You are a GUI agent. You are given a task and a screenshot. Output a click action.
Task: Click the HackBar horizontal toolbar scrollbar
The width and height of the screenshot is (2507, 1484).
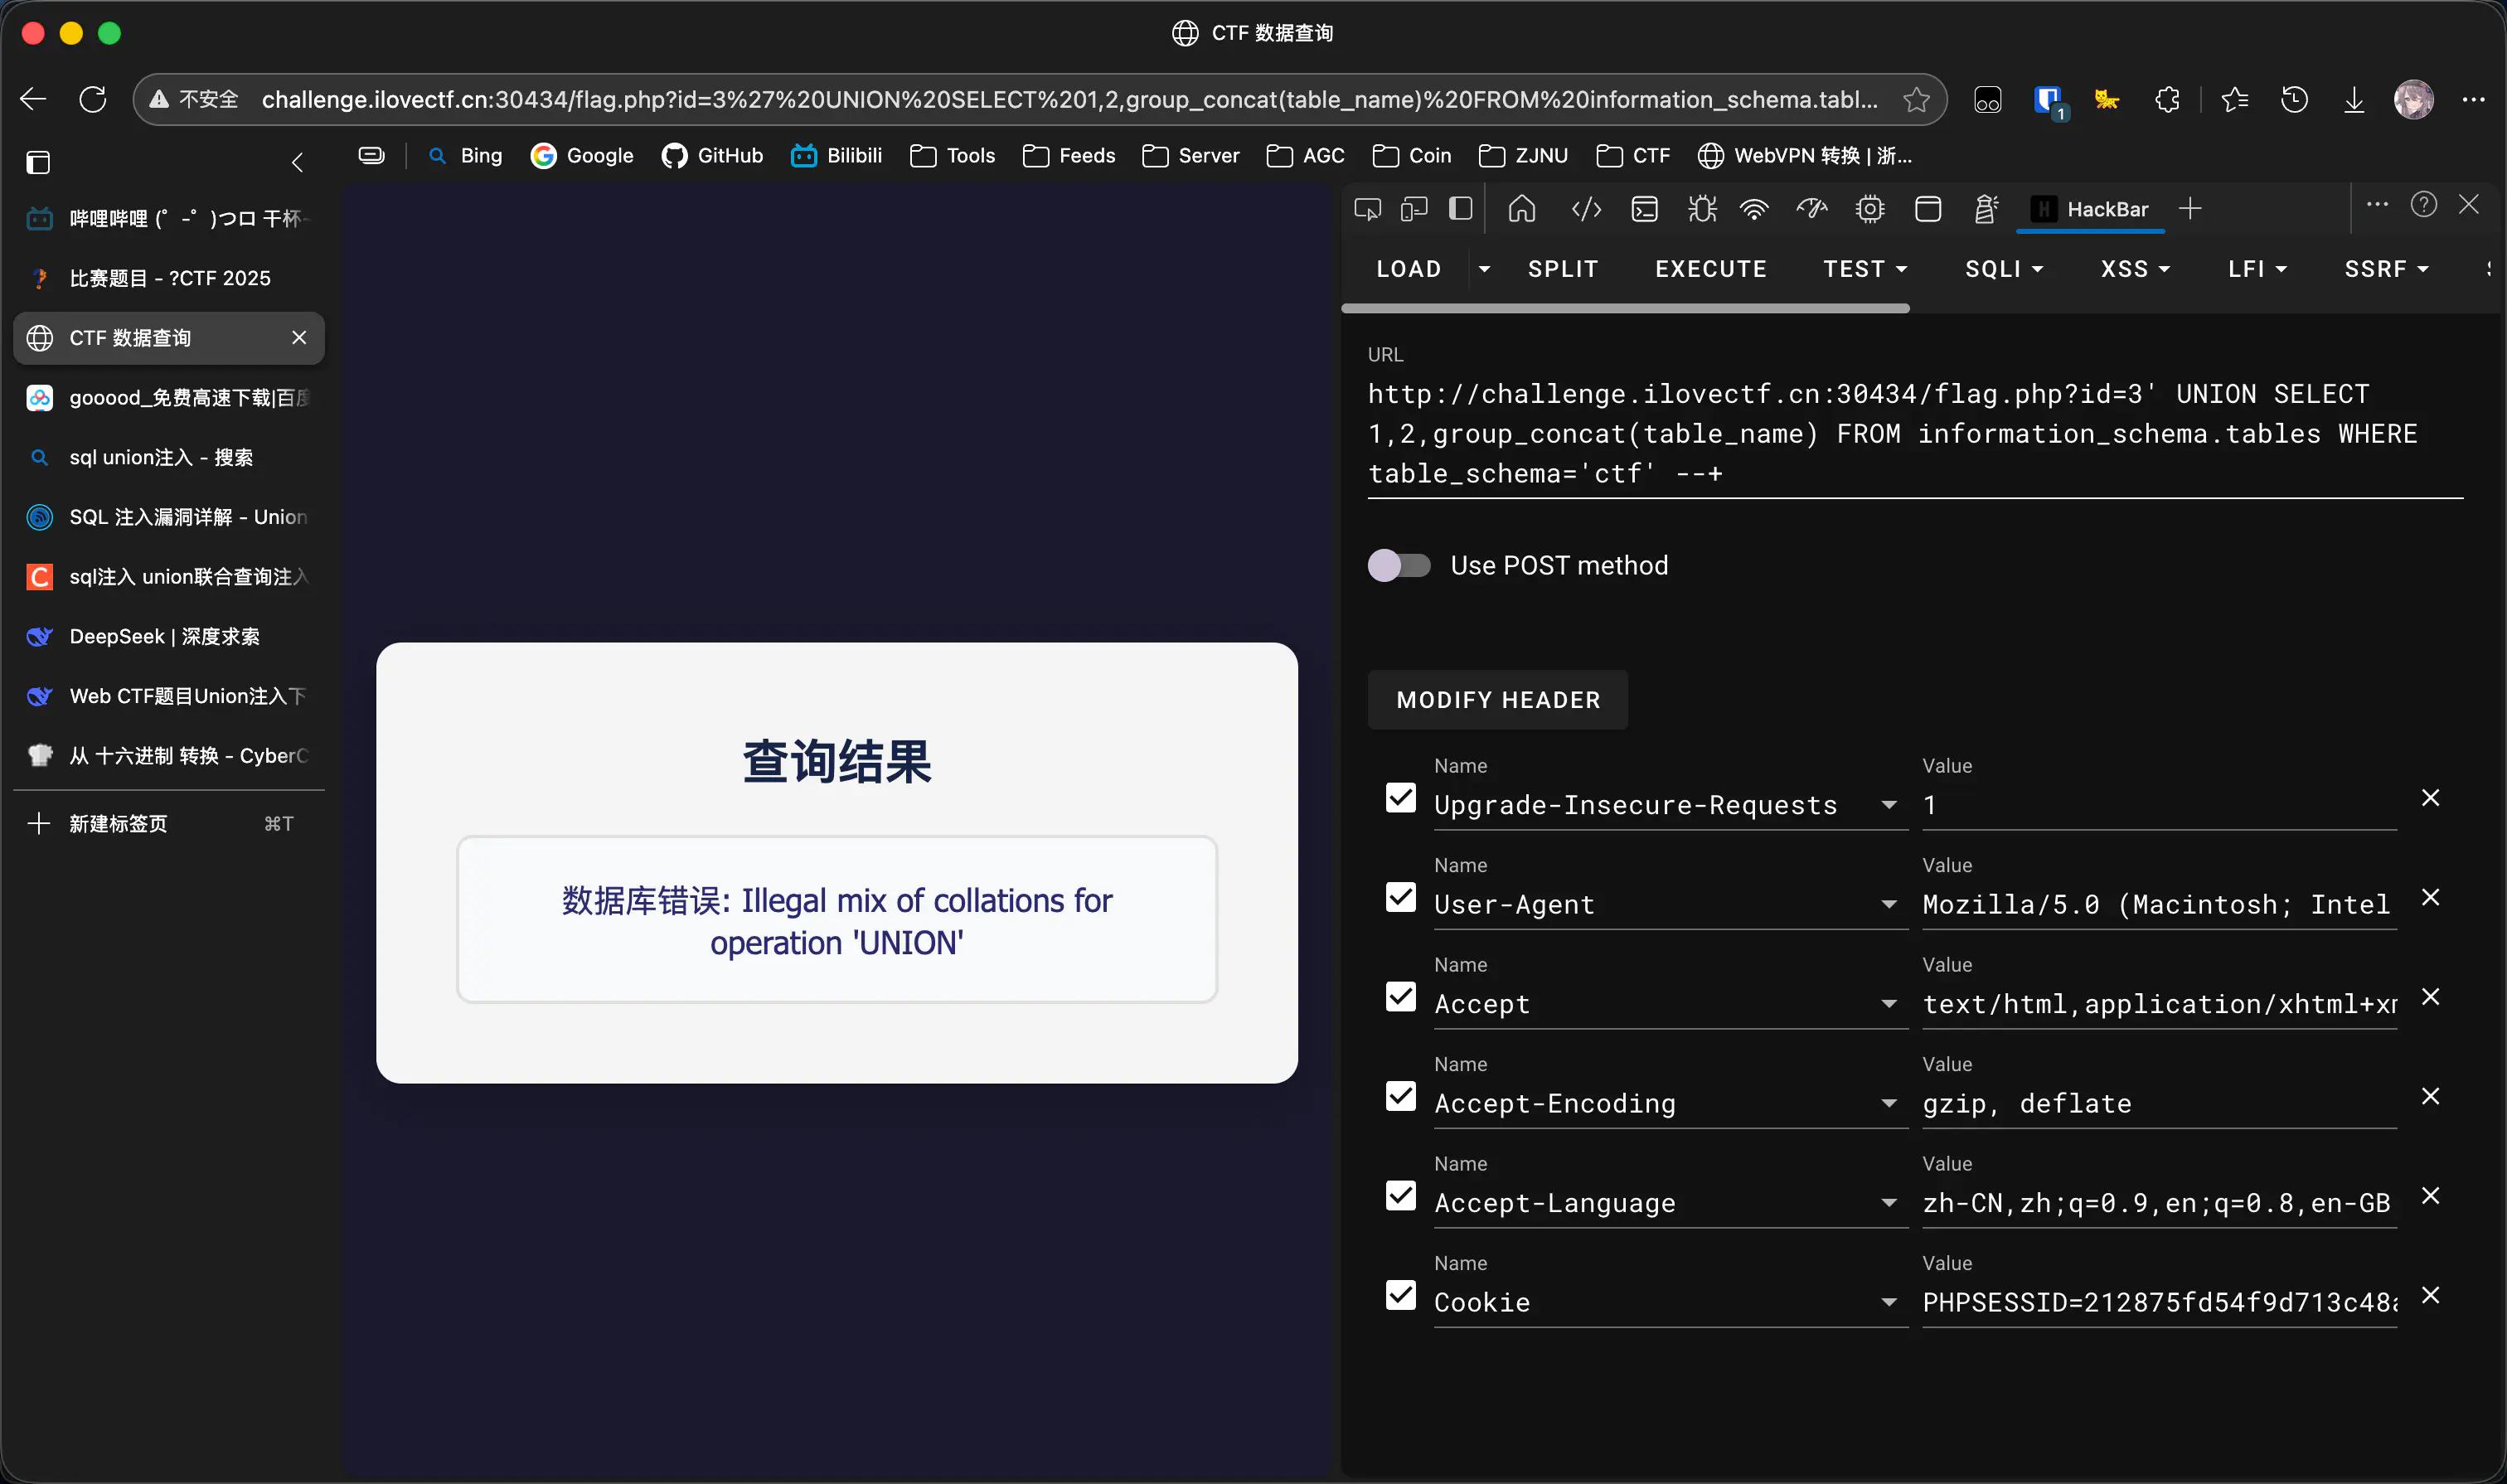1625,309
